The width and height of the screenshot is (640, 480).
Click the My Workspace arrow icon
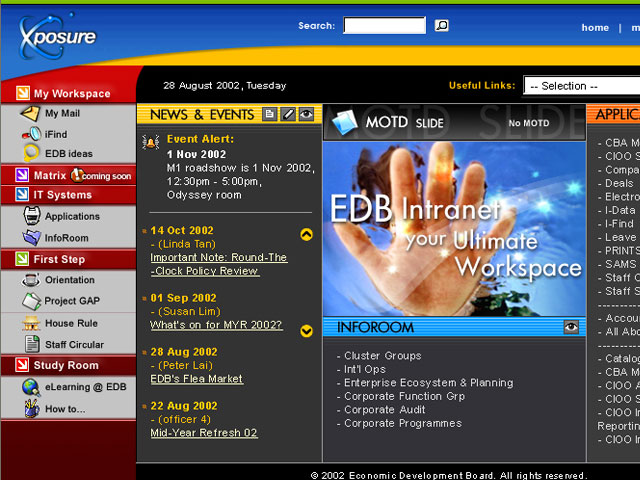point(22,93)
